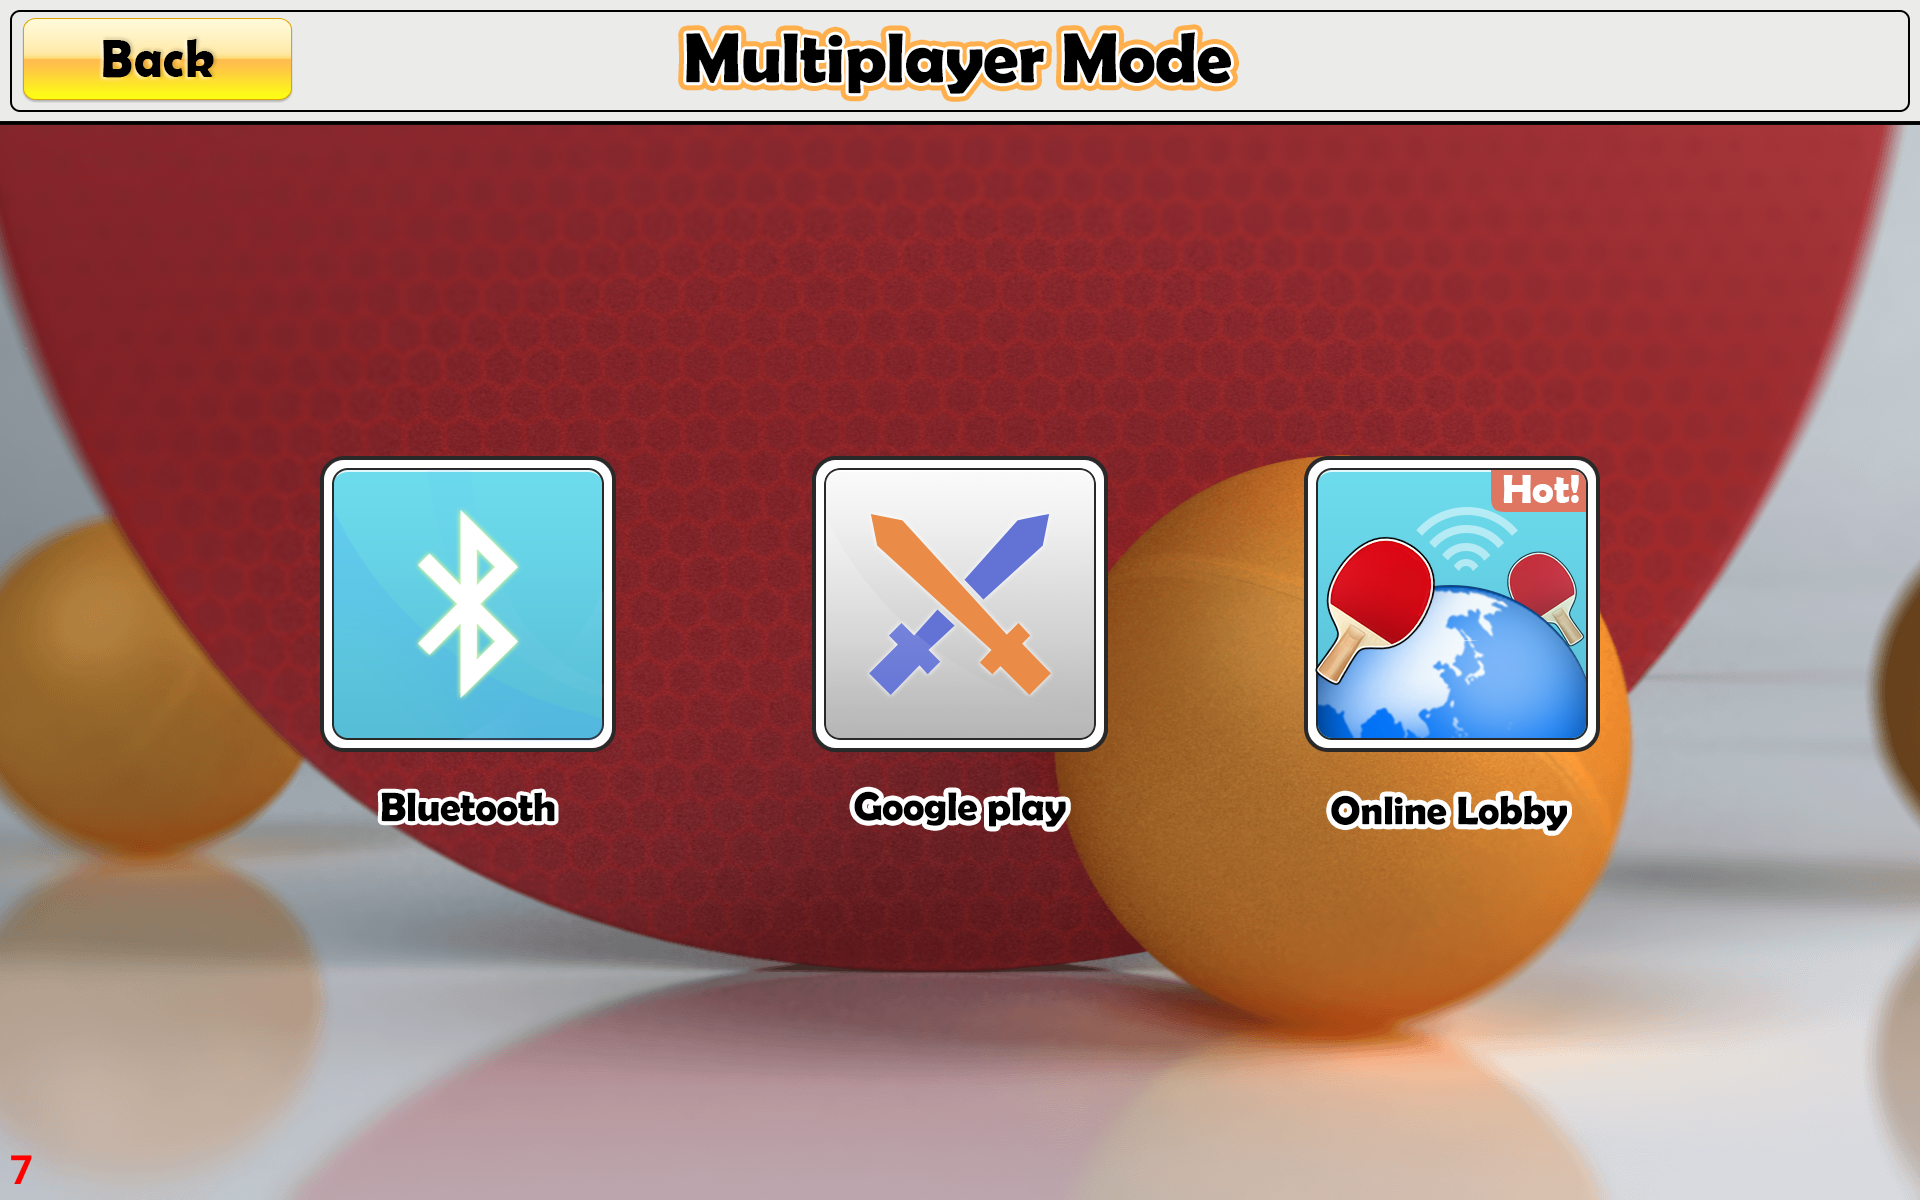The height and width of the screenshot is (1200, 1920).
Task: Click the Bluetooth text label
Action: [x=468, y=807]
